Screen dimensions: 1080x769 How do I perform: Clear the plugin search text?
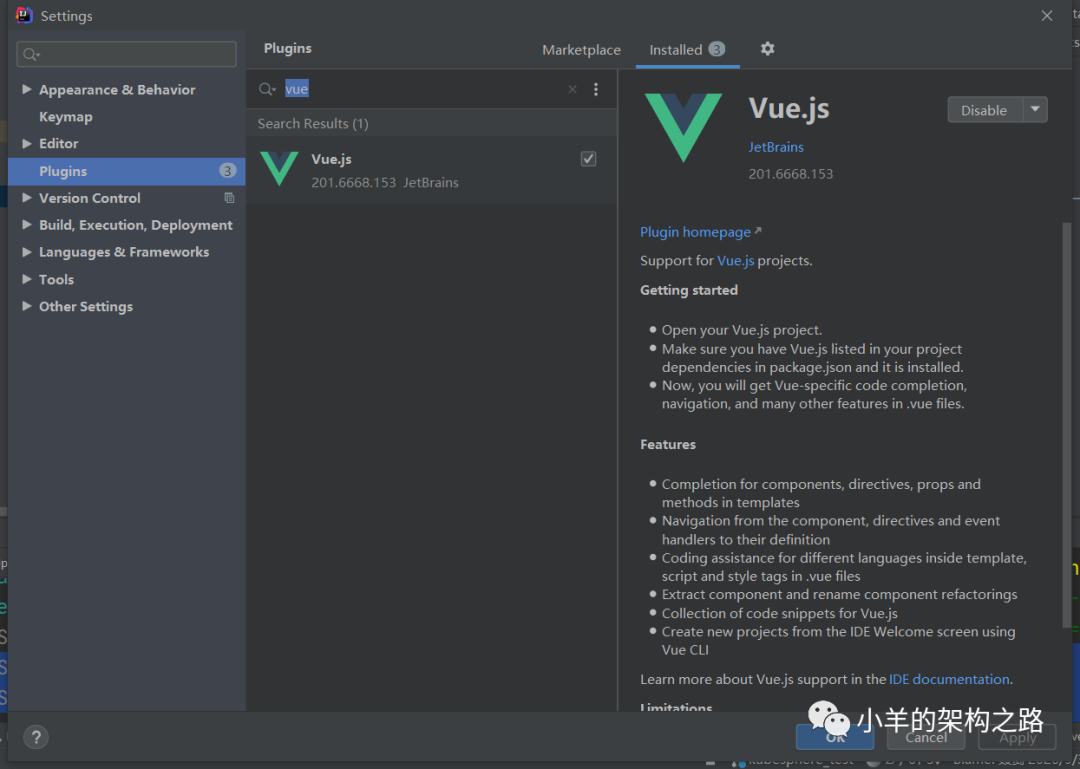click(x=572, y=89)
